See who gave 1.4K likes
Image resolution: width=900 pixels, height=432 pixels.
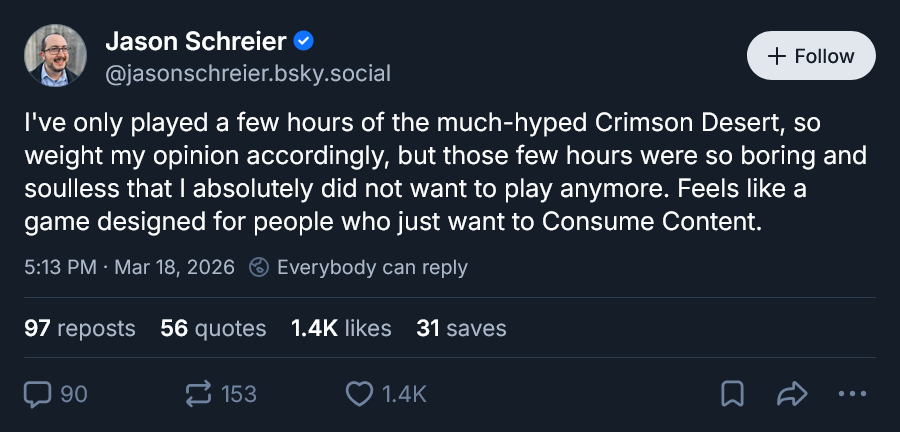click(x=341, y=328)
